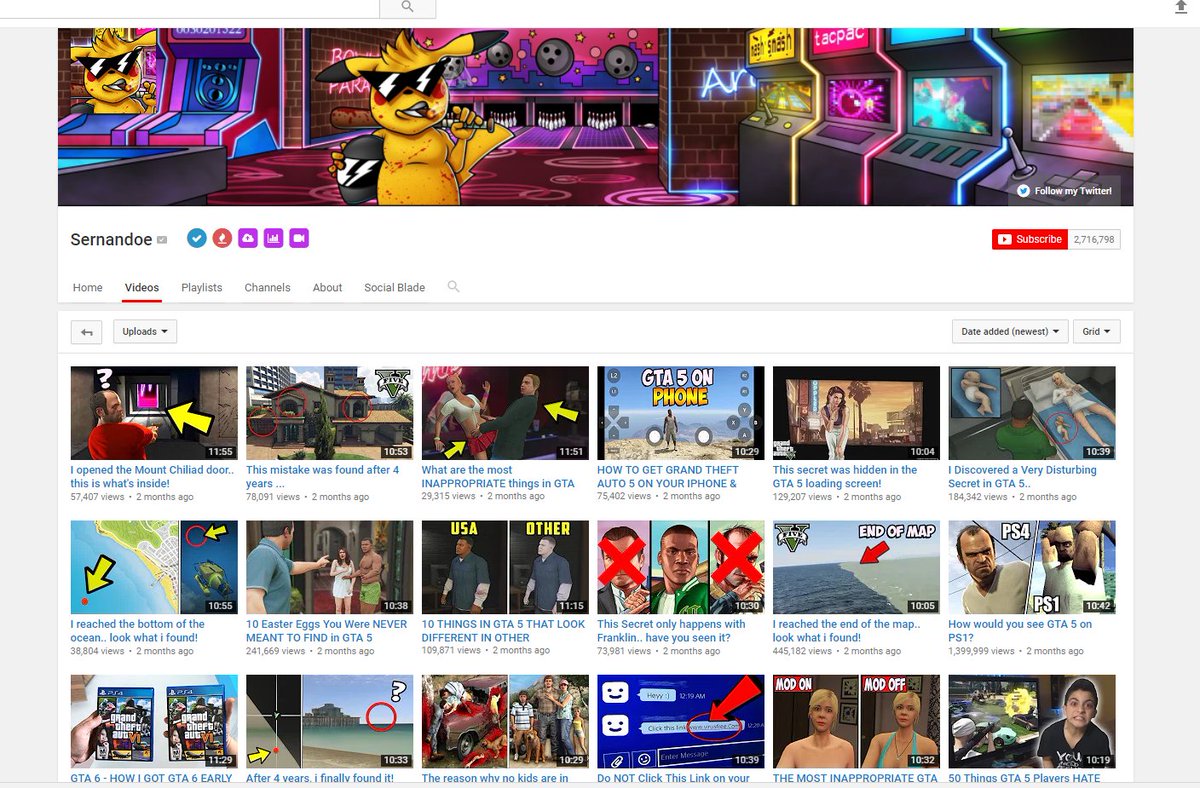Go to the Home tab

tap(88, 287)
